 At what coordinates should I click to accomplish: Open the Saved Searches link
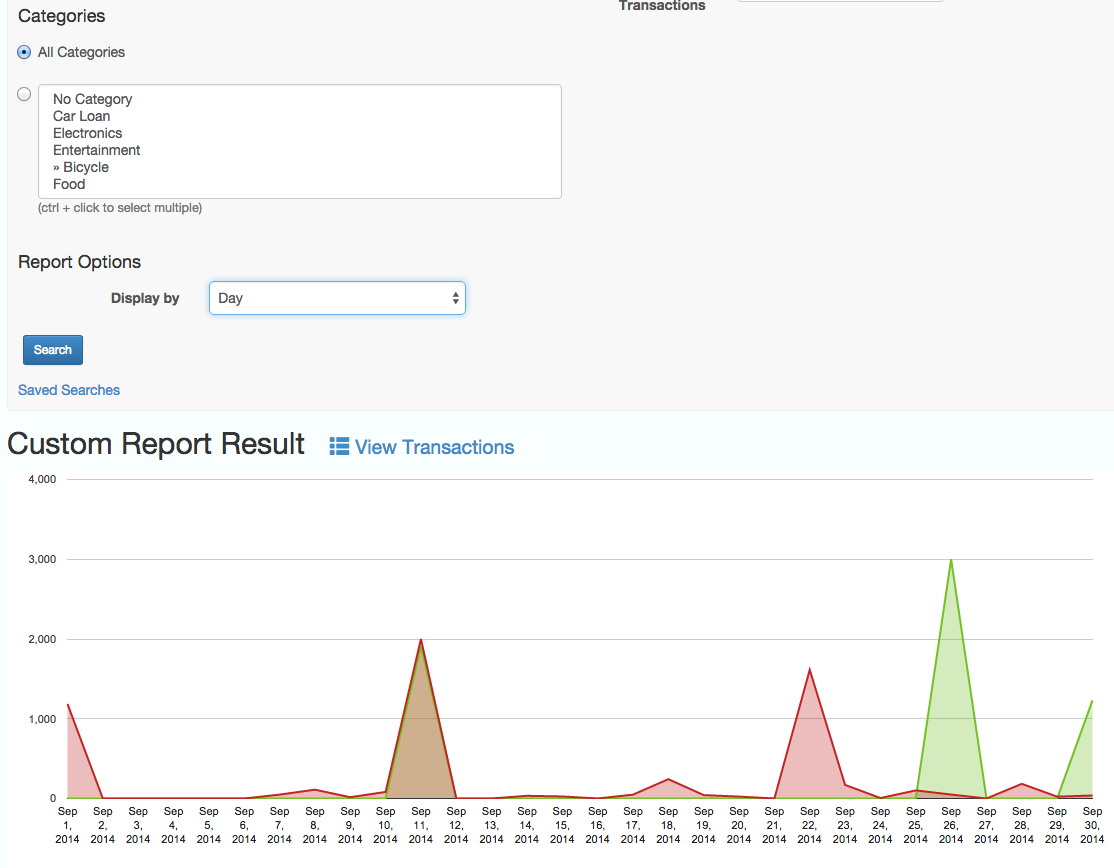[x=69, y=390]
